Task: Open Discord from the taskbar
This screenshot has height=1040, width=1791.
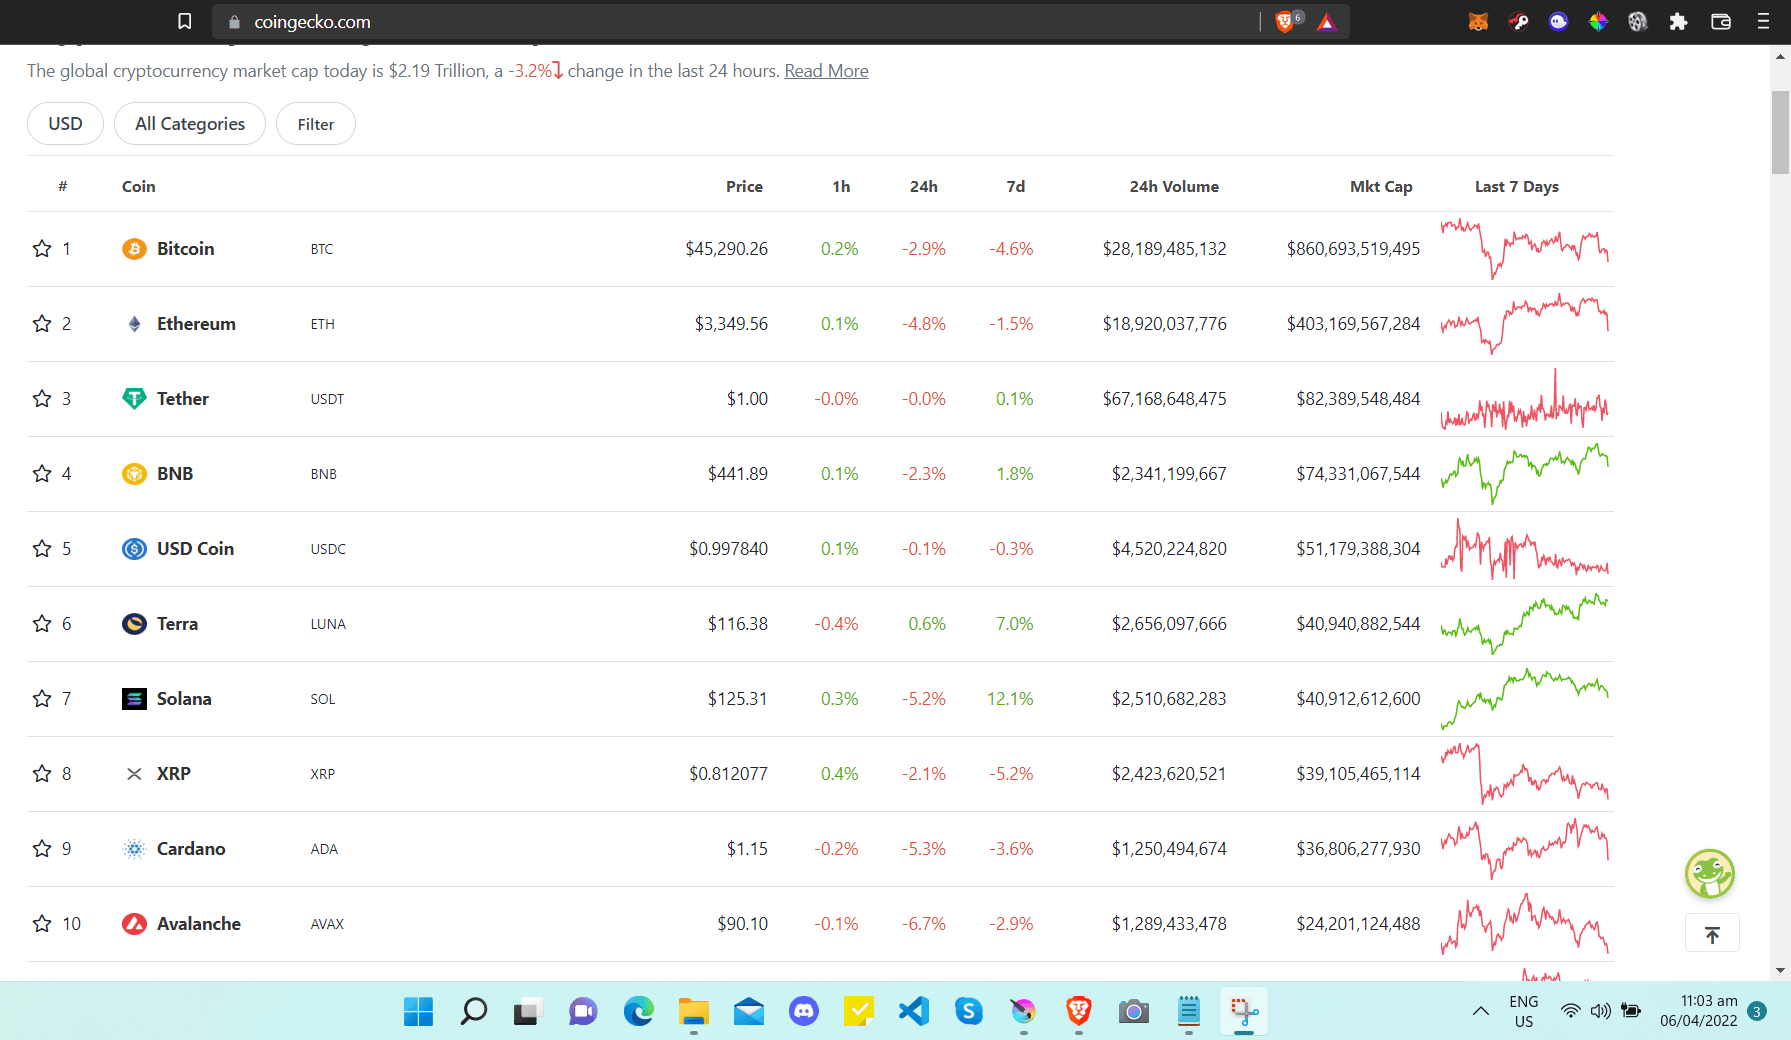Action: tap(804, 1011)
